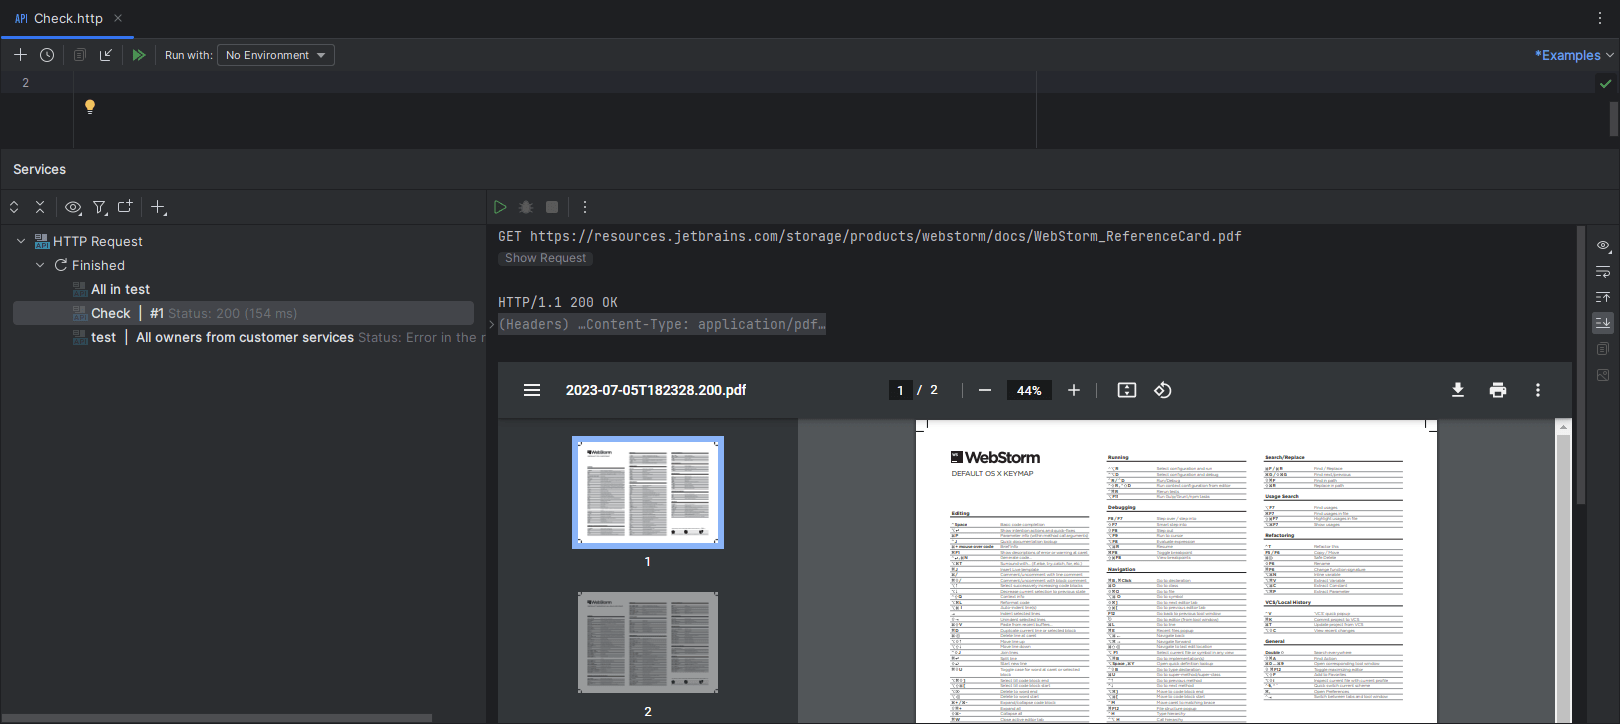Zoom out of the PDF preview
The height and width of the screenshot is (724, 1620).
(x=985, y=390)
